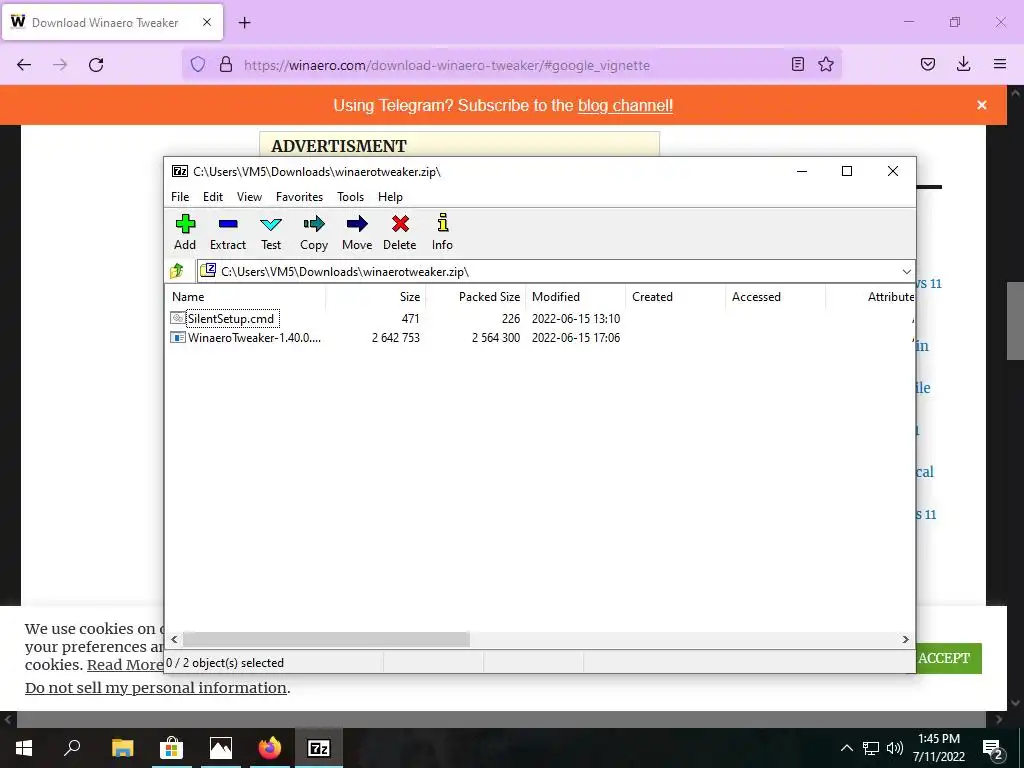The image size is (1024, 768).
Task: Go up one folder level in 7-Zip
Action: (177, 271)
